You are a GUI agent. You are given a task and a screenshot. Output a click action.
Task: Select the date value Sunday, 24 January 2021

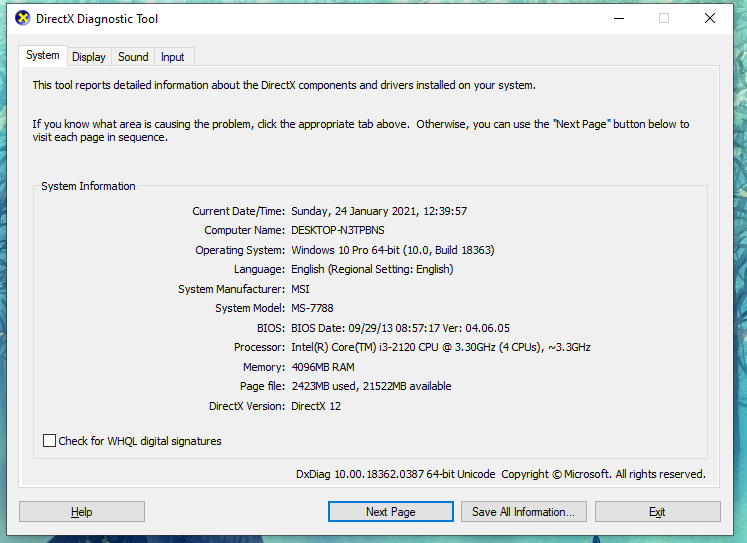point(379,211)
